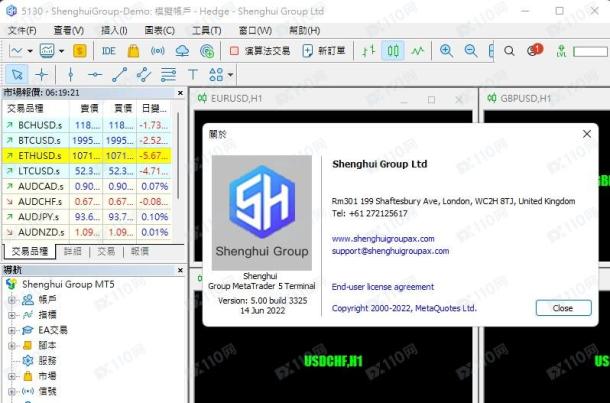The width and height of the screenshot is (610, 403).
Task: Select the highlighted ETHUSD.s row
Action: (87, 156)
